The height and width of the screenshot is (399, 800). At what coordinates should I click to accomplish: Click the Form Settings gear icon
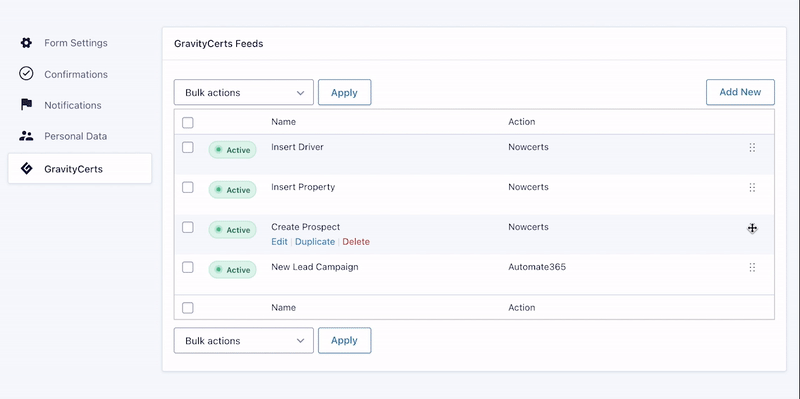point(26,43)
